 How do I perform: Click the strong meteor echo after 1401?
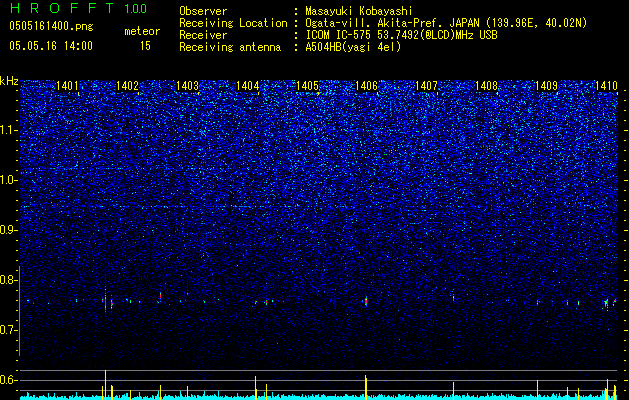(106, 302)
